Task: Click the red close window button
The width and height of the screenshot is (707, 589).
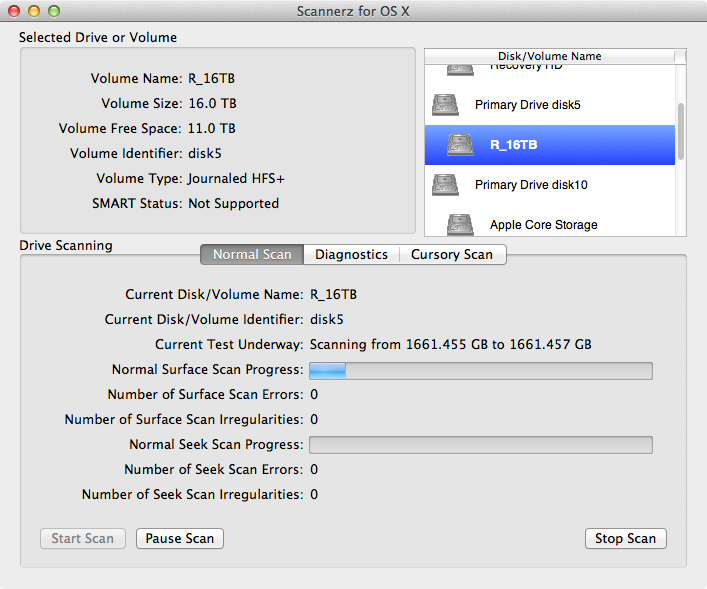Action: click(x=14, y=11)
